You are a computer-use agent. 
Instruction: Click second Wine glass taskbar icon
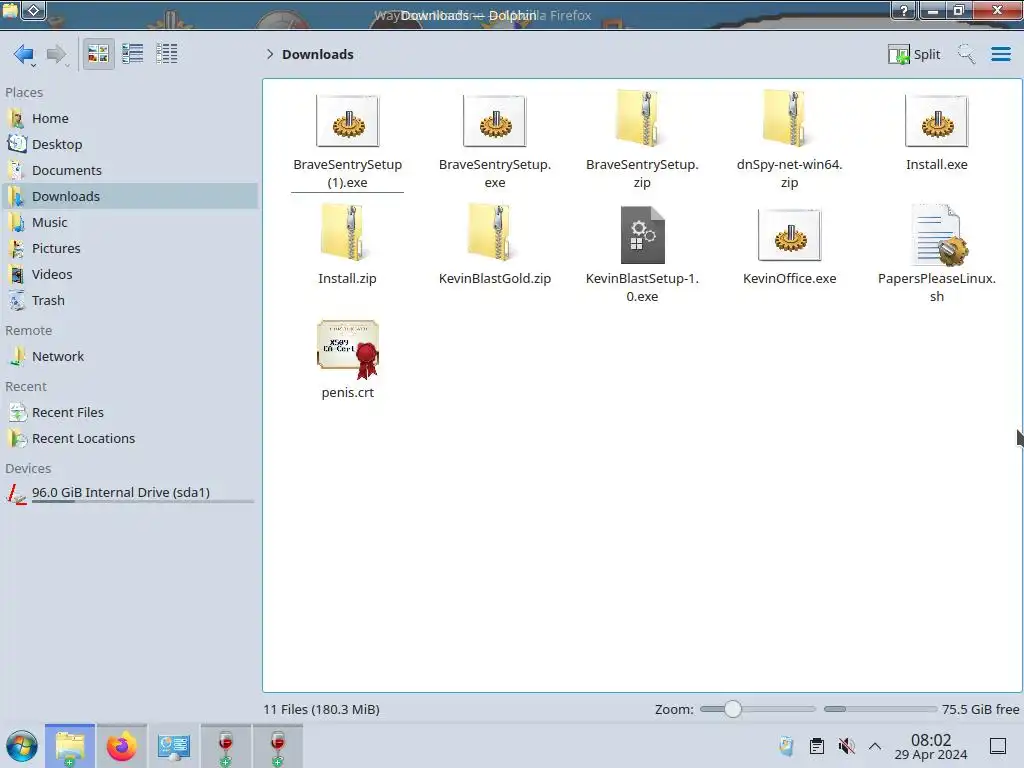pyautogui.click(x=278, y=746)
